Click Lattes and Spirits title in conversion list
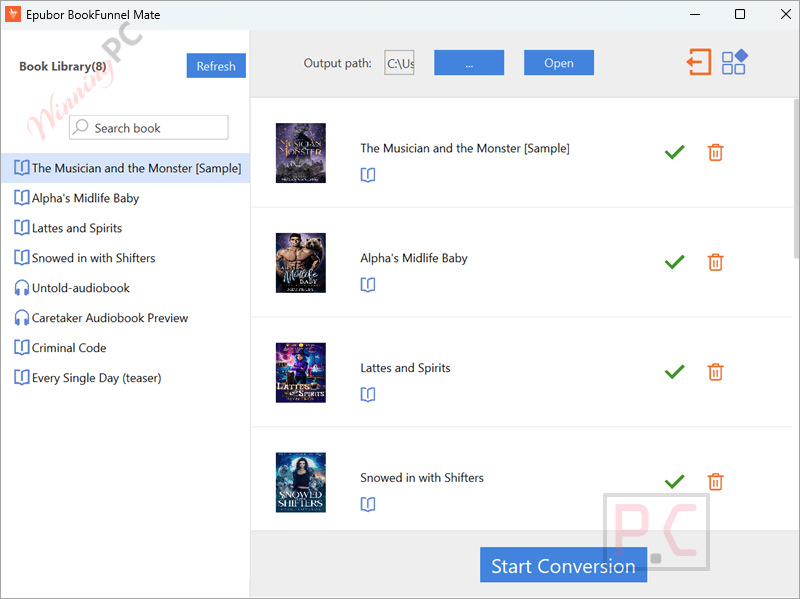Screen dimensions: 800x599 pos(405,368)
